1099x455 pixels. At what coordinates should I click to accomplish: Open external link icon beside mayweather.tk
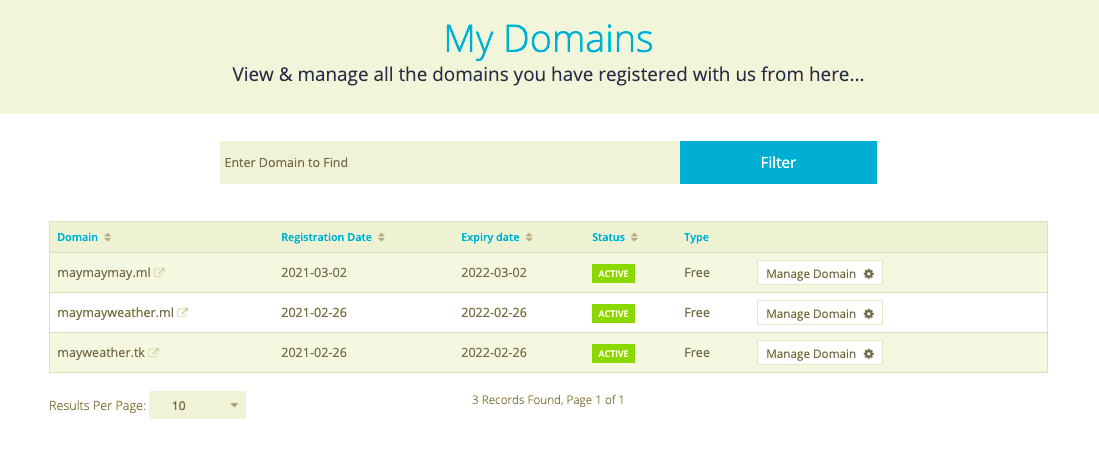click(x=153, y=353)
